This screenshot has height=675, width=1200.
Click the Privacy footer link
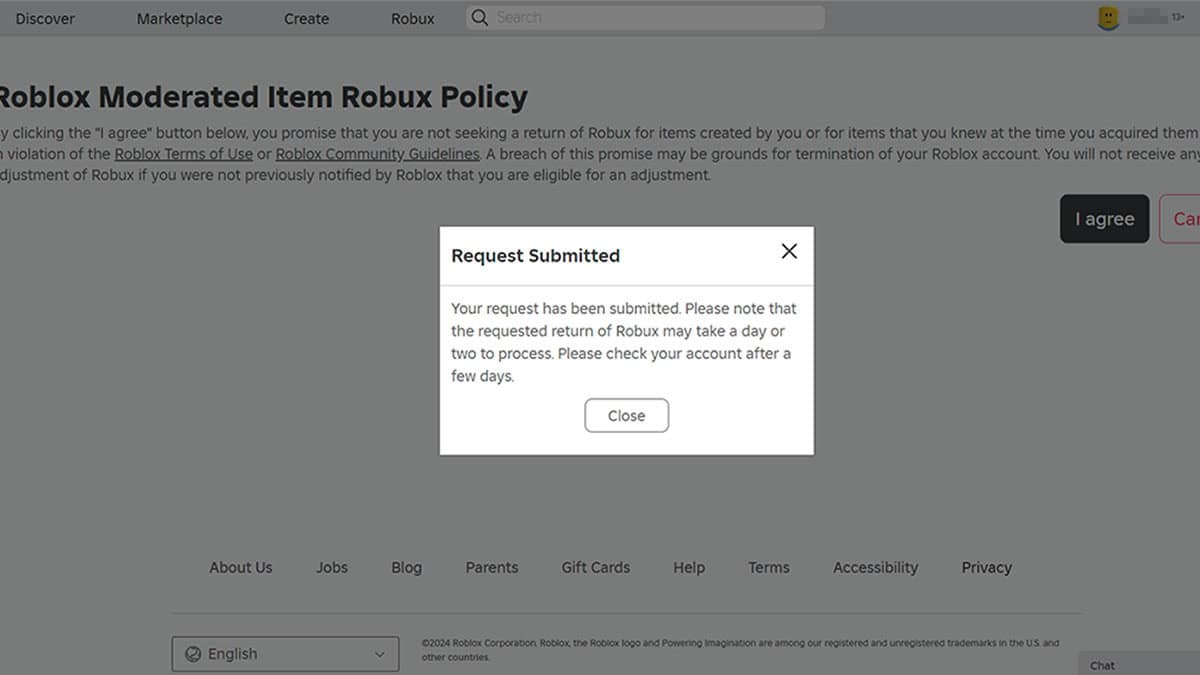click(986, 567)
